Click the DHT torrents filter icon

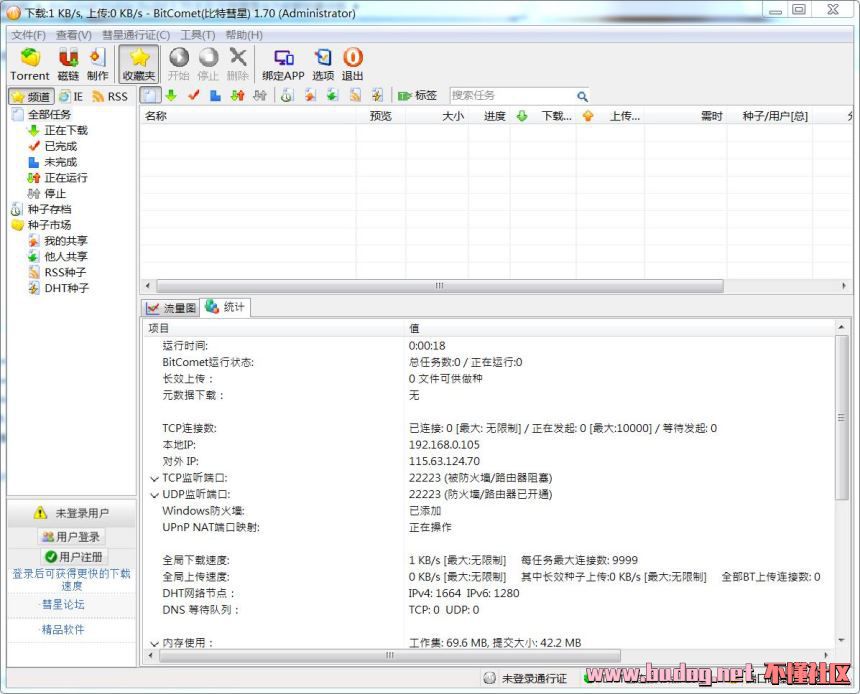point(377,95)
